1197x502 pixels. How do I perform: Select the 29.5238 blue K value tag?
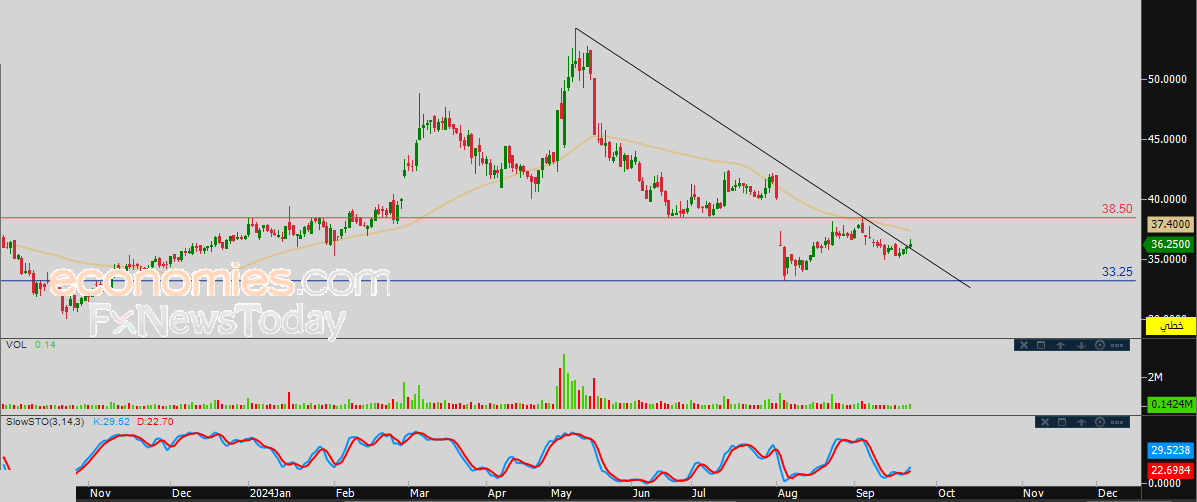click(x=1171, y=452)
